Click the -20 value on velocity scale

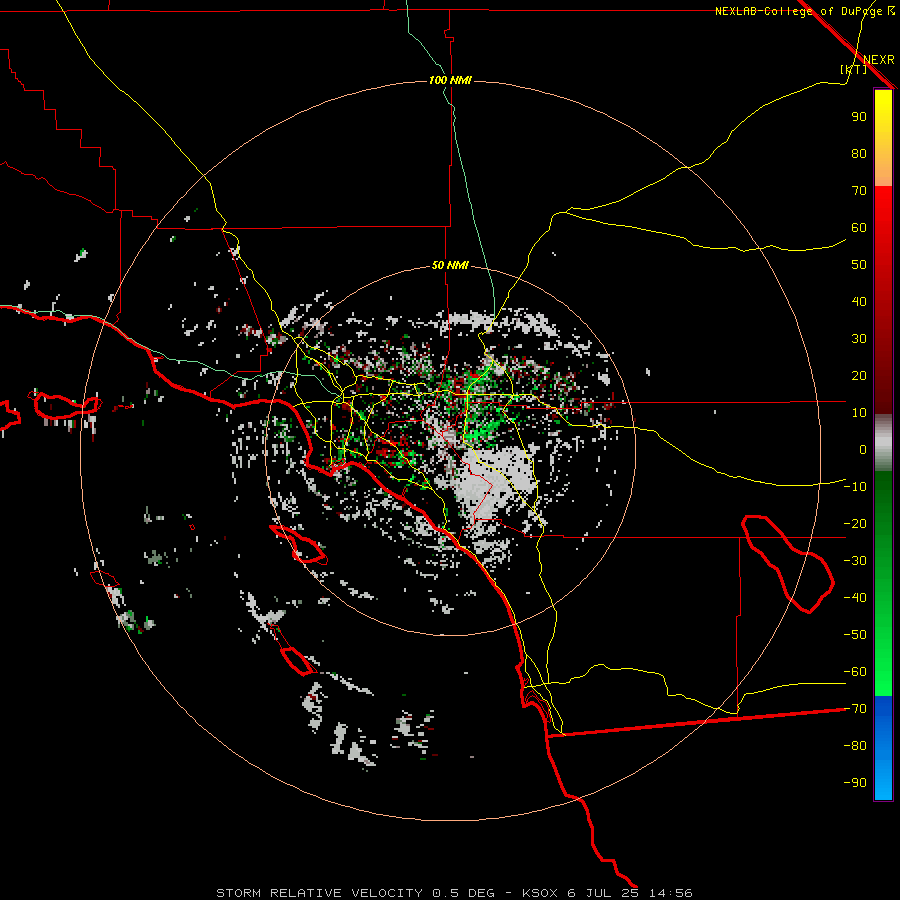click(x=855, y=524)
